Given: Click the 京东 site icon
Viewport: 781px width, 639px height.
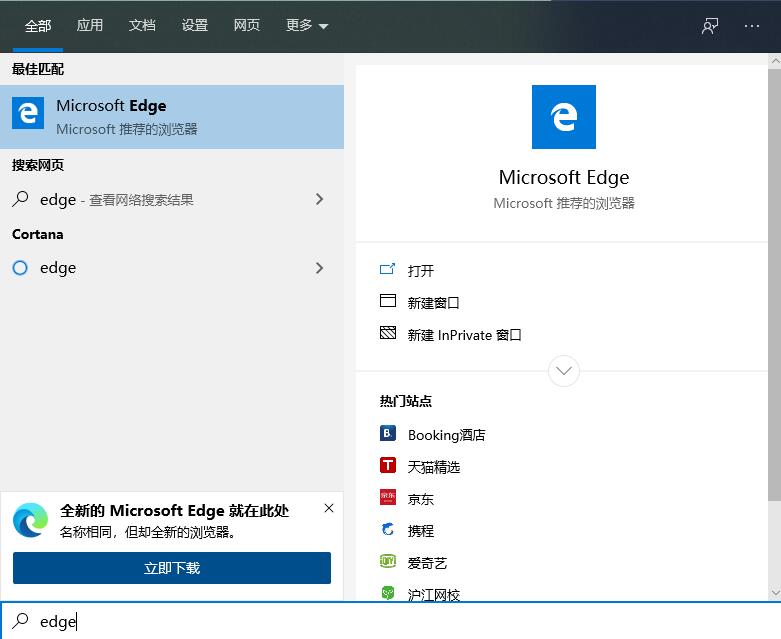Looking at the screenshot, I should coord(388,498).
